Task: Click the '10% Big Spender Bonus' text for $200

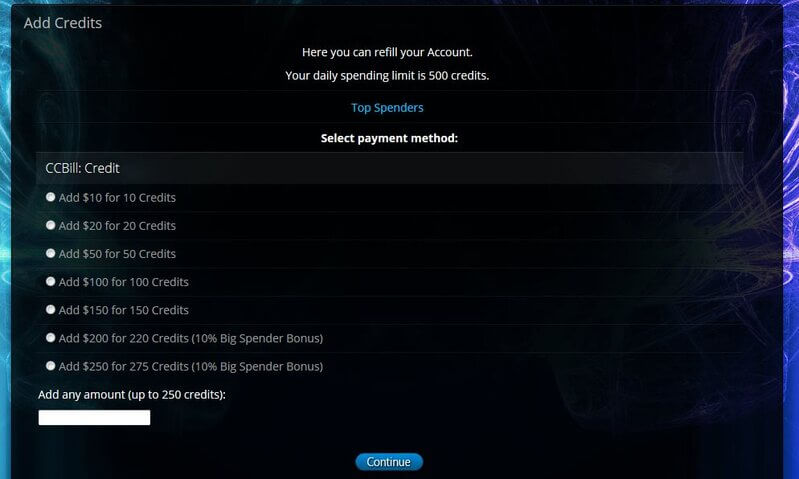Action: pyautogui.click(x=257, y=338)
